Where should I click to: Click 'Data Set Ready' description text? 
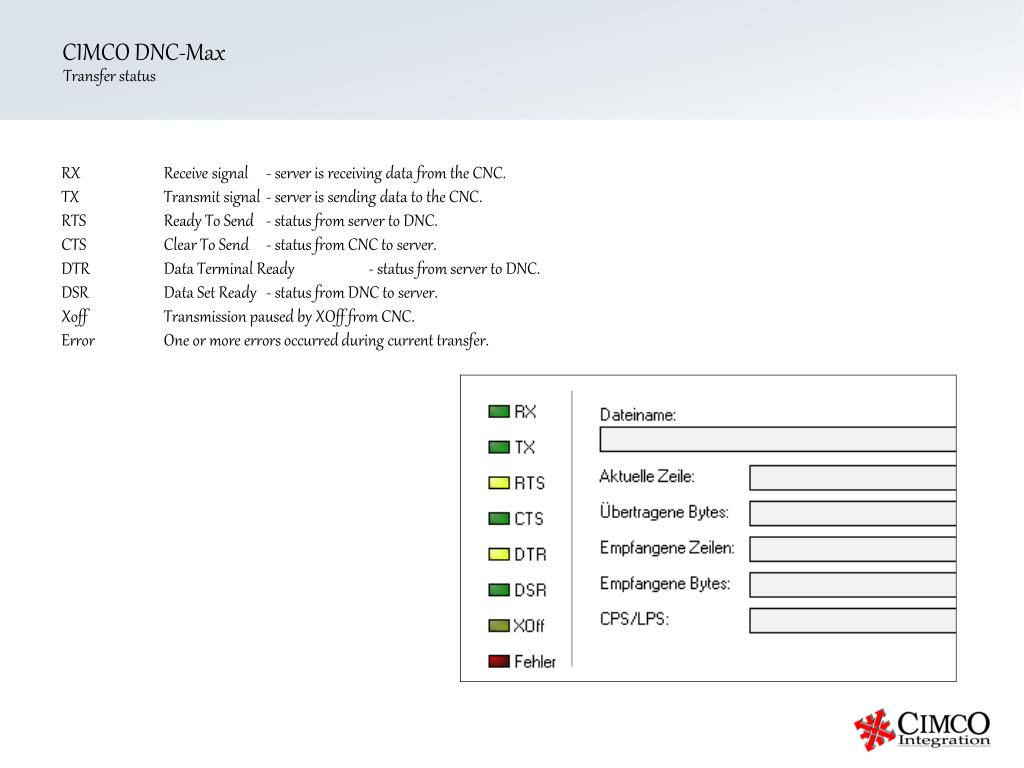210,293
